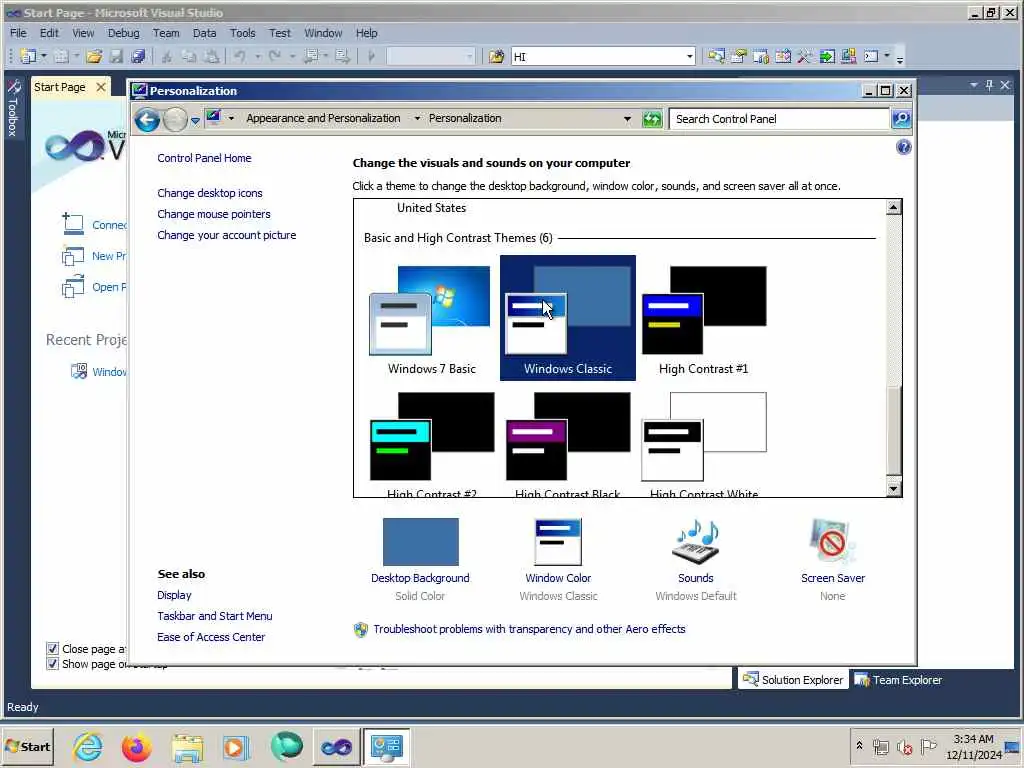
Task: Click the theme list scrollbar thumb
Action: [x=893, y=430]
